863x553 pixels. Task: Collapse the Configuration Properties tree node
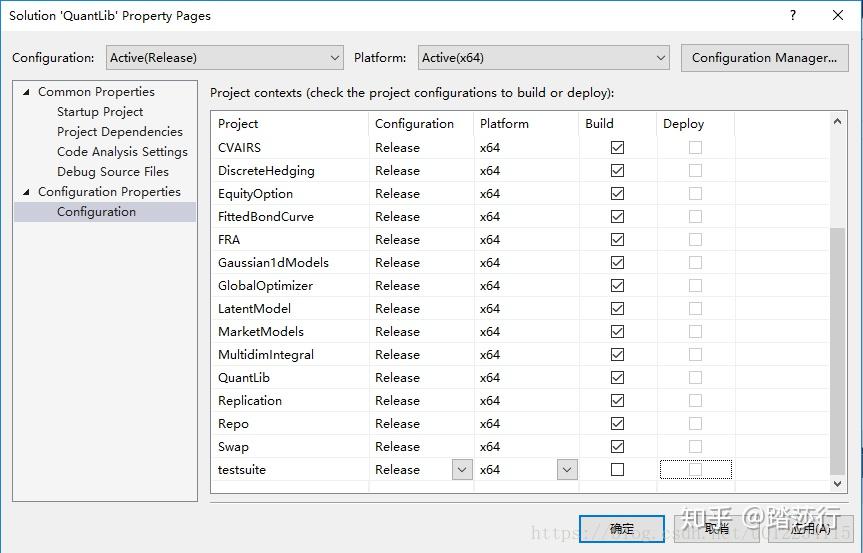click(27, 192)
